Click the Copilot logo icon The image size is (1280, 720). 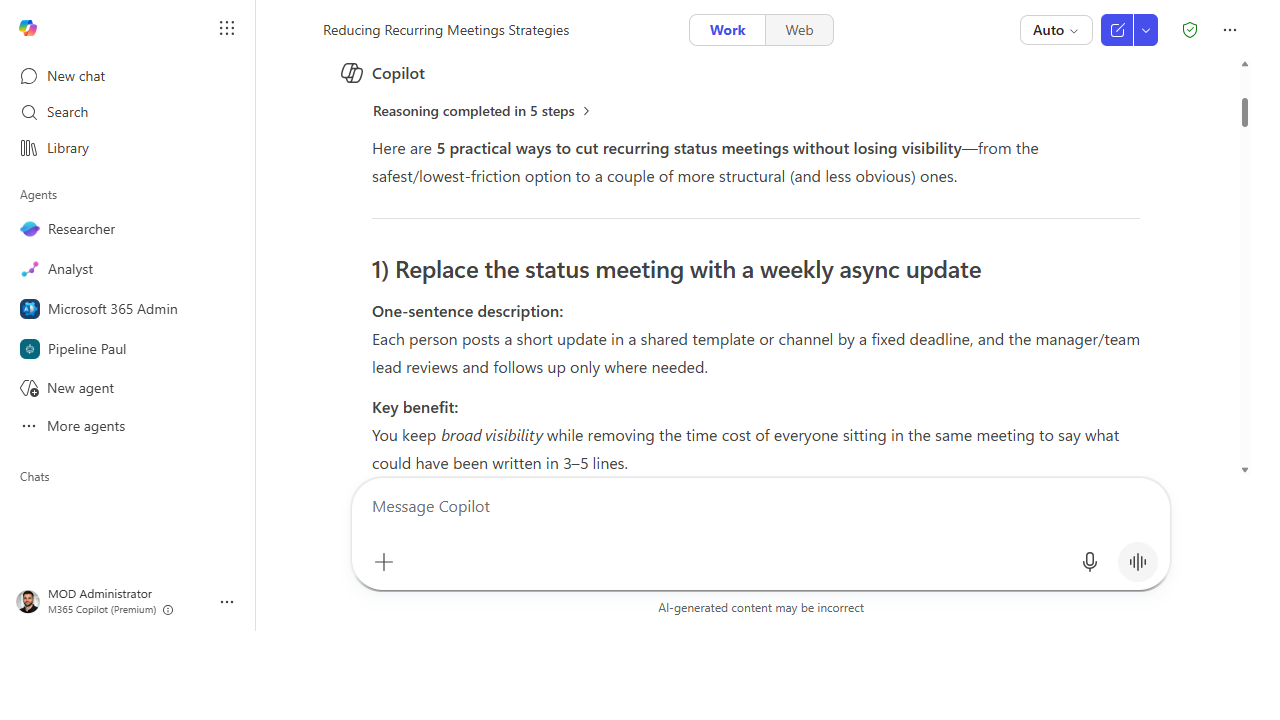coord(28,28)
